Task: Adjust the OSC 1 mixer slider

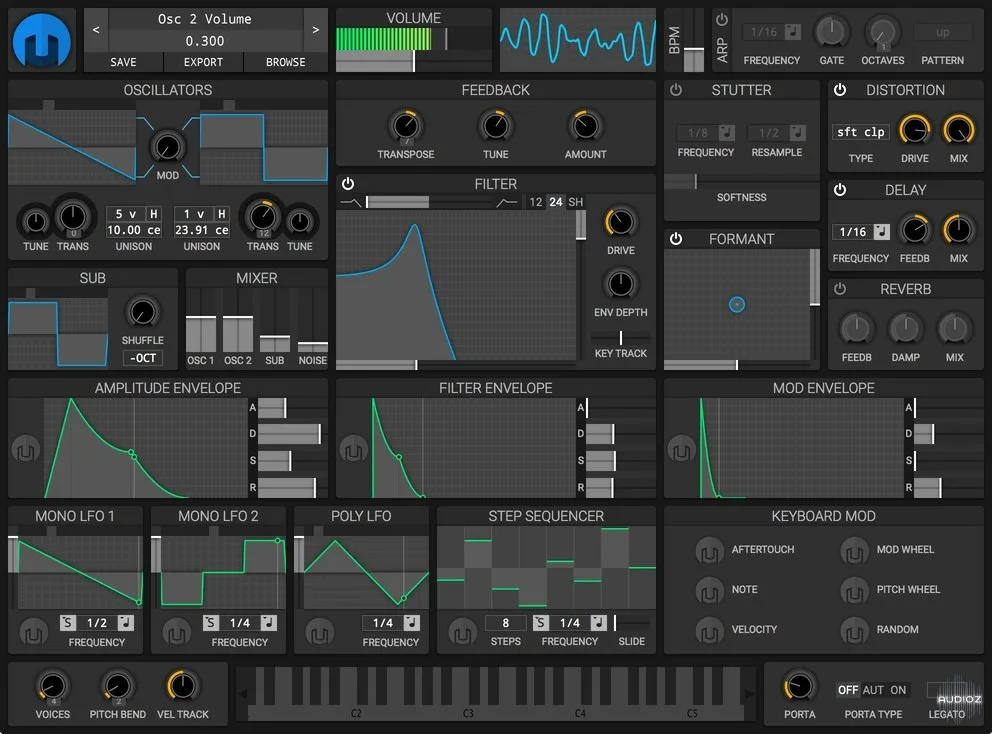Action: click(201, 321)
